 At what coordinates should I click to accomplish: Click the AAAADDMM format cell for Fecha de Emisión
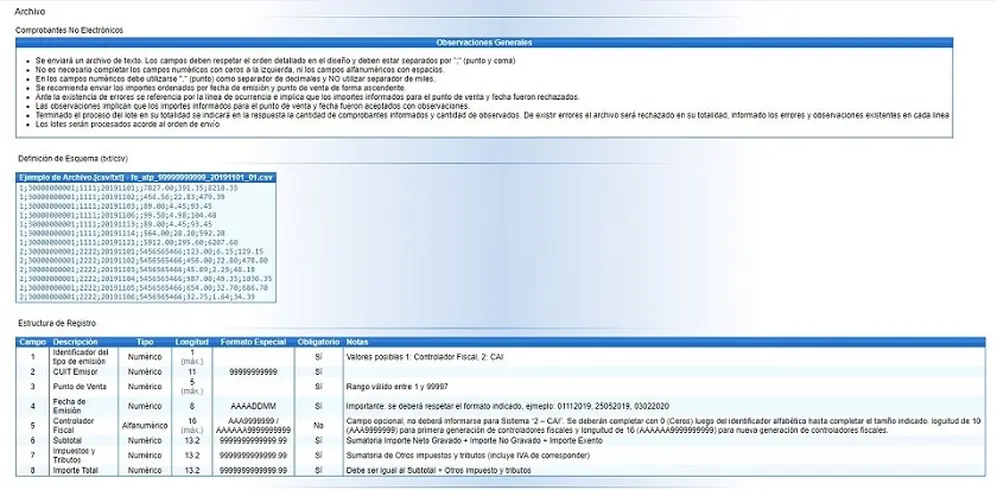[x=253, y=406]
